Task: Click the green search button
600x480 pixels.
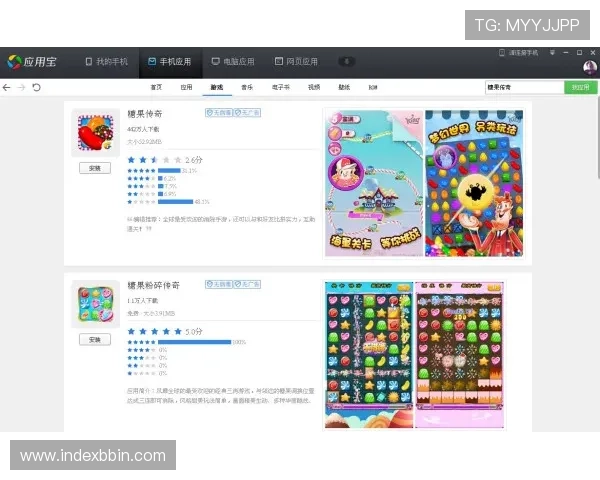Action: click(x=580, y=87)
